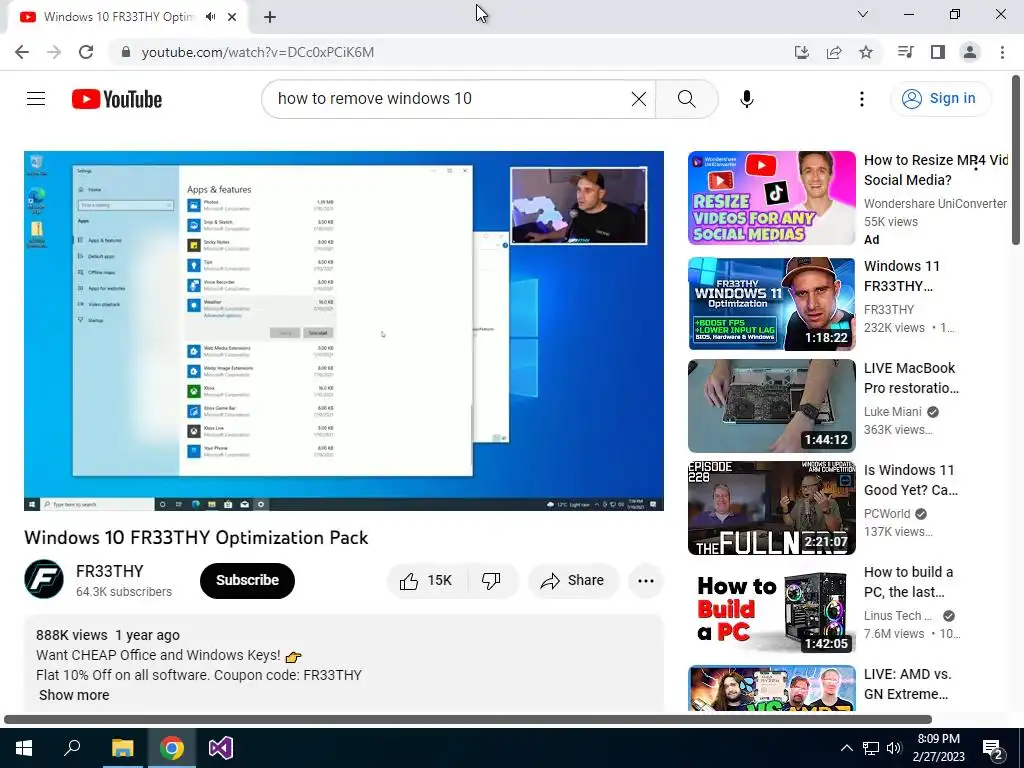Open Wondershare UniConverter advertiser name
The height and width of the screenshot is (768, 1024).
(935, 204)
